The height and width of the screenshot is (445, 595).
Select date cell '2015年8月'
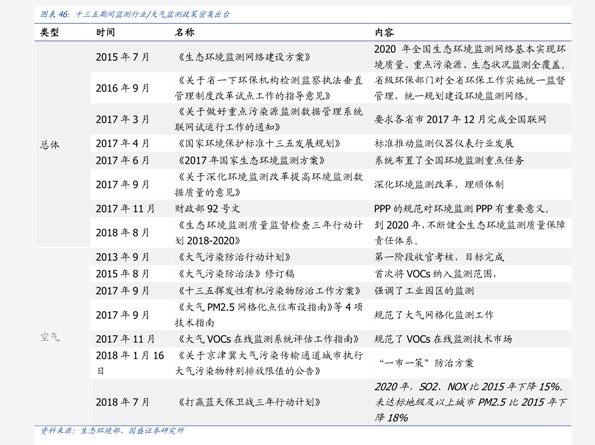click(x=122, y=274)
